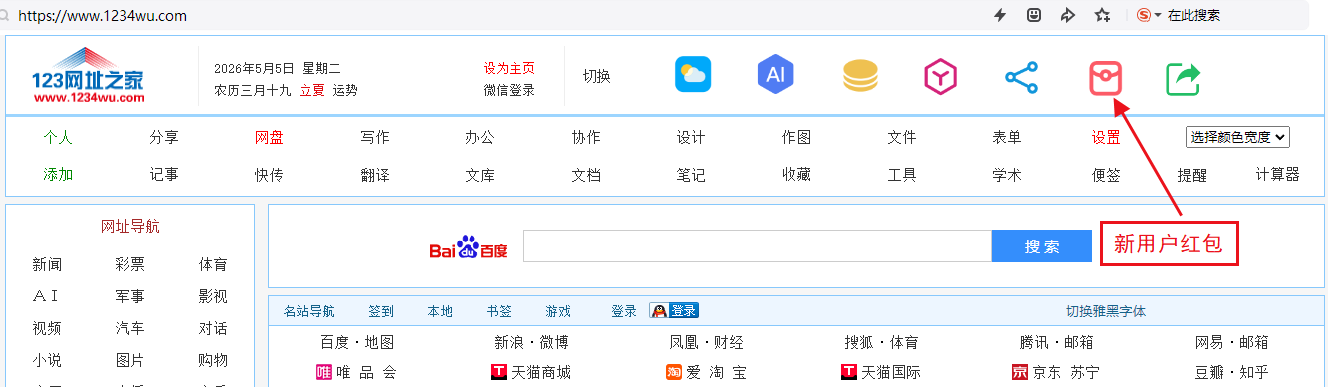Click the gold coins icon
1328x387 pixels.
860,75
